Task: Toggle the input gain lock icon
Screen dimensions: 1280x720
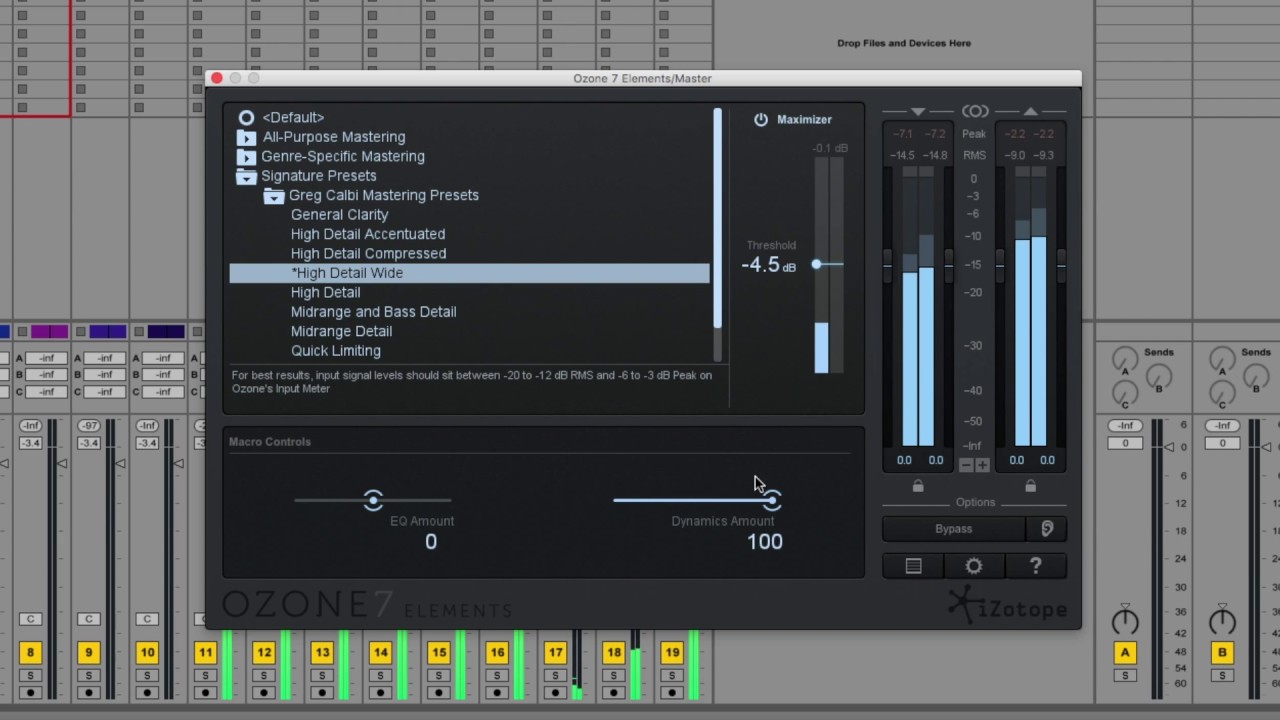Action: 918,486
